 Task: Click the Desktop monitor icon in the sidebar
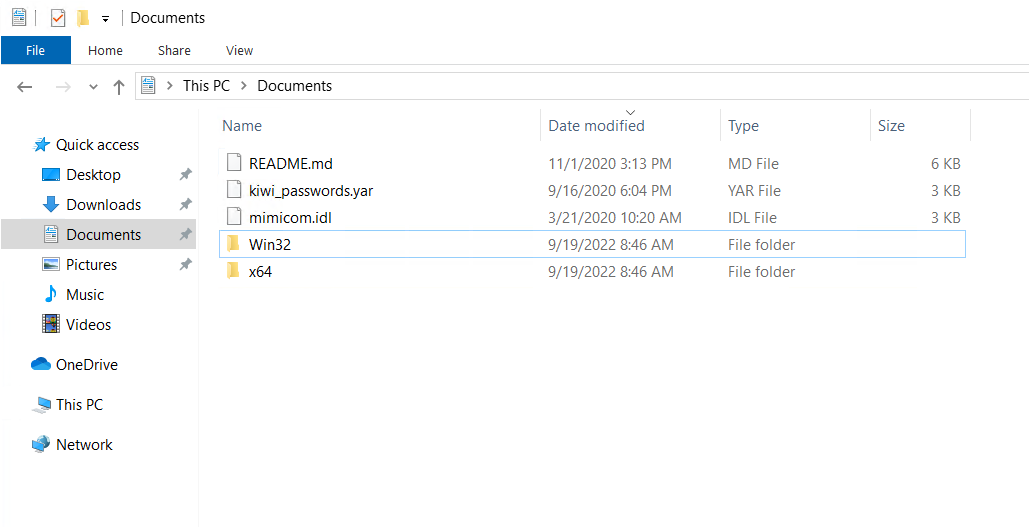click(x=51, y=175)
